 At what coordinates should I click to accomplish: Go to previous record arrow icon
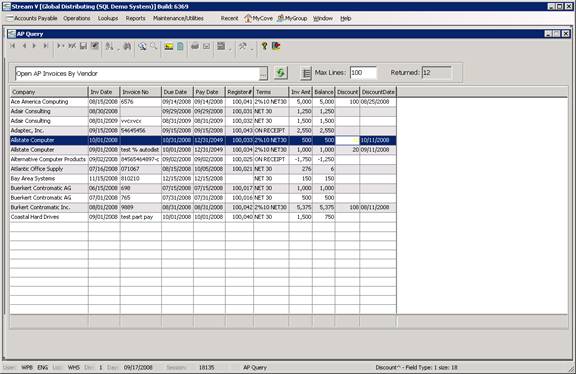tap(24, 46)
